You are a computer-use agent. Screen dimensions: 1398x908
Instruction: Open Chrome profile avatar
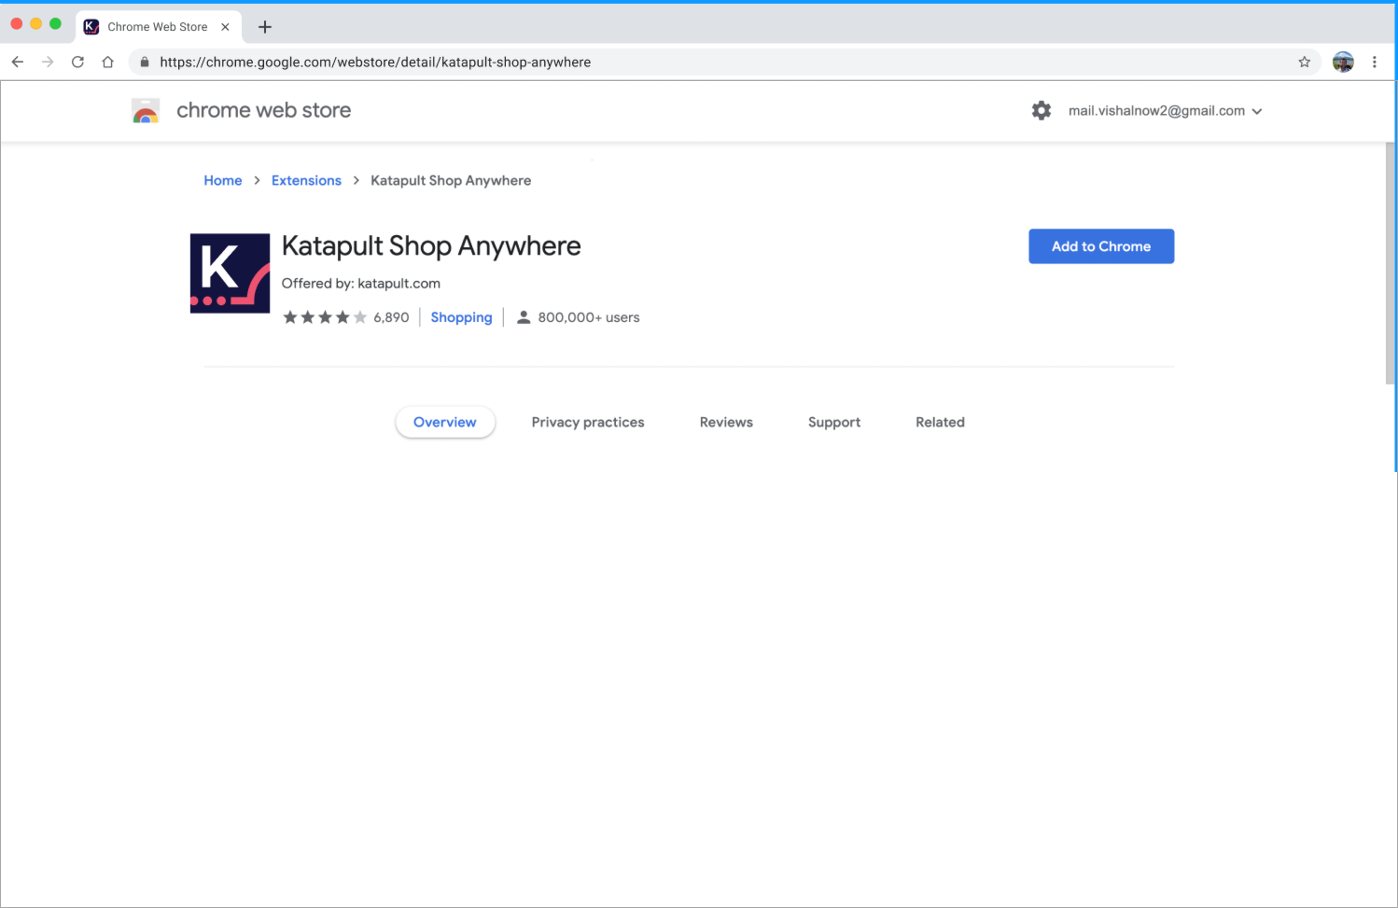pyautogui.click(x=1343, y=62)
